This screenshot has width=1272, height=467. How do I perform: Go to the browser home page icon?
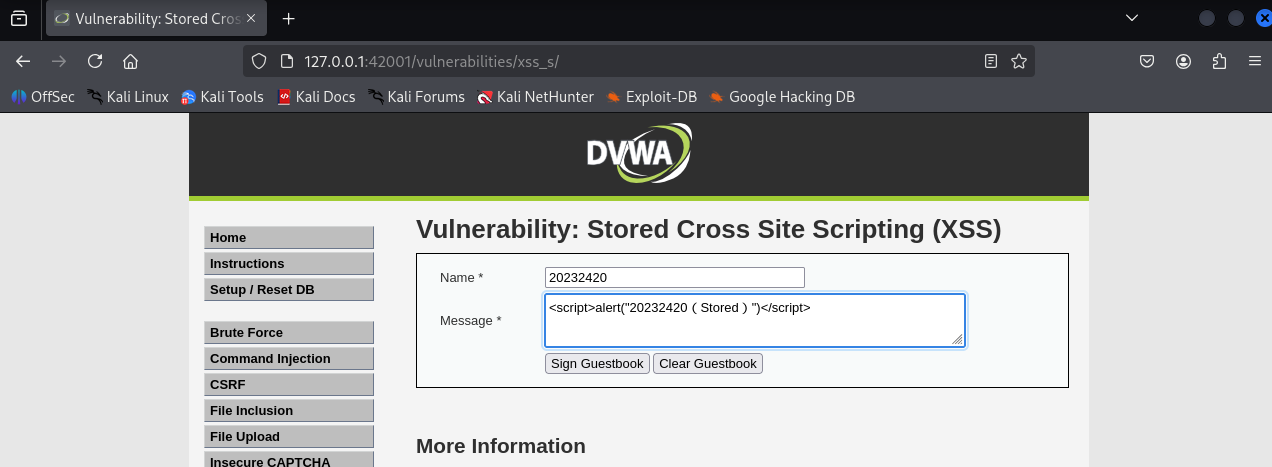click(x=130, y=61)
